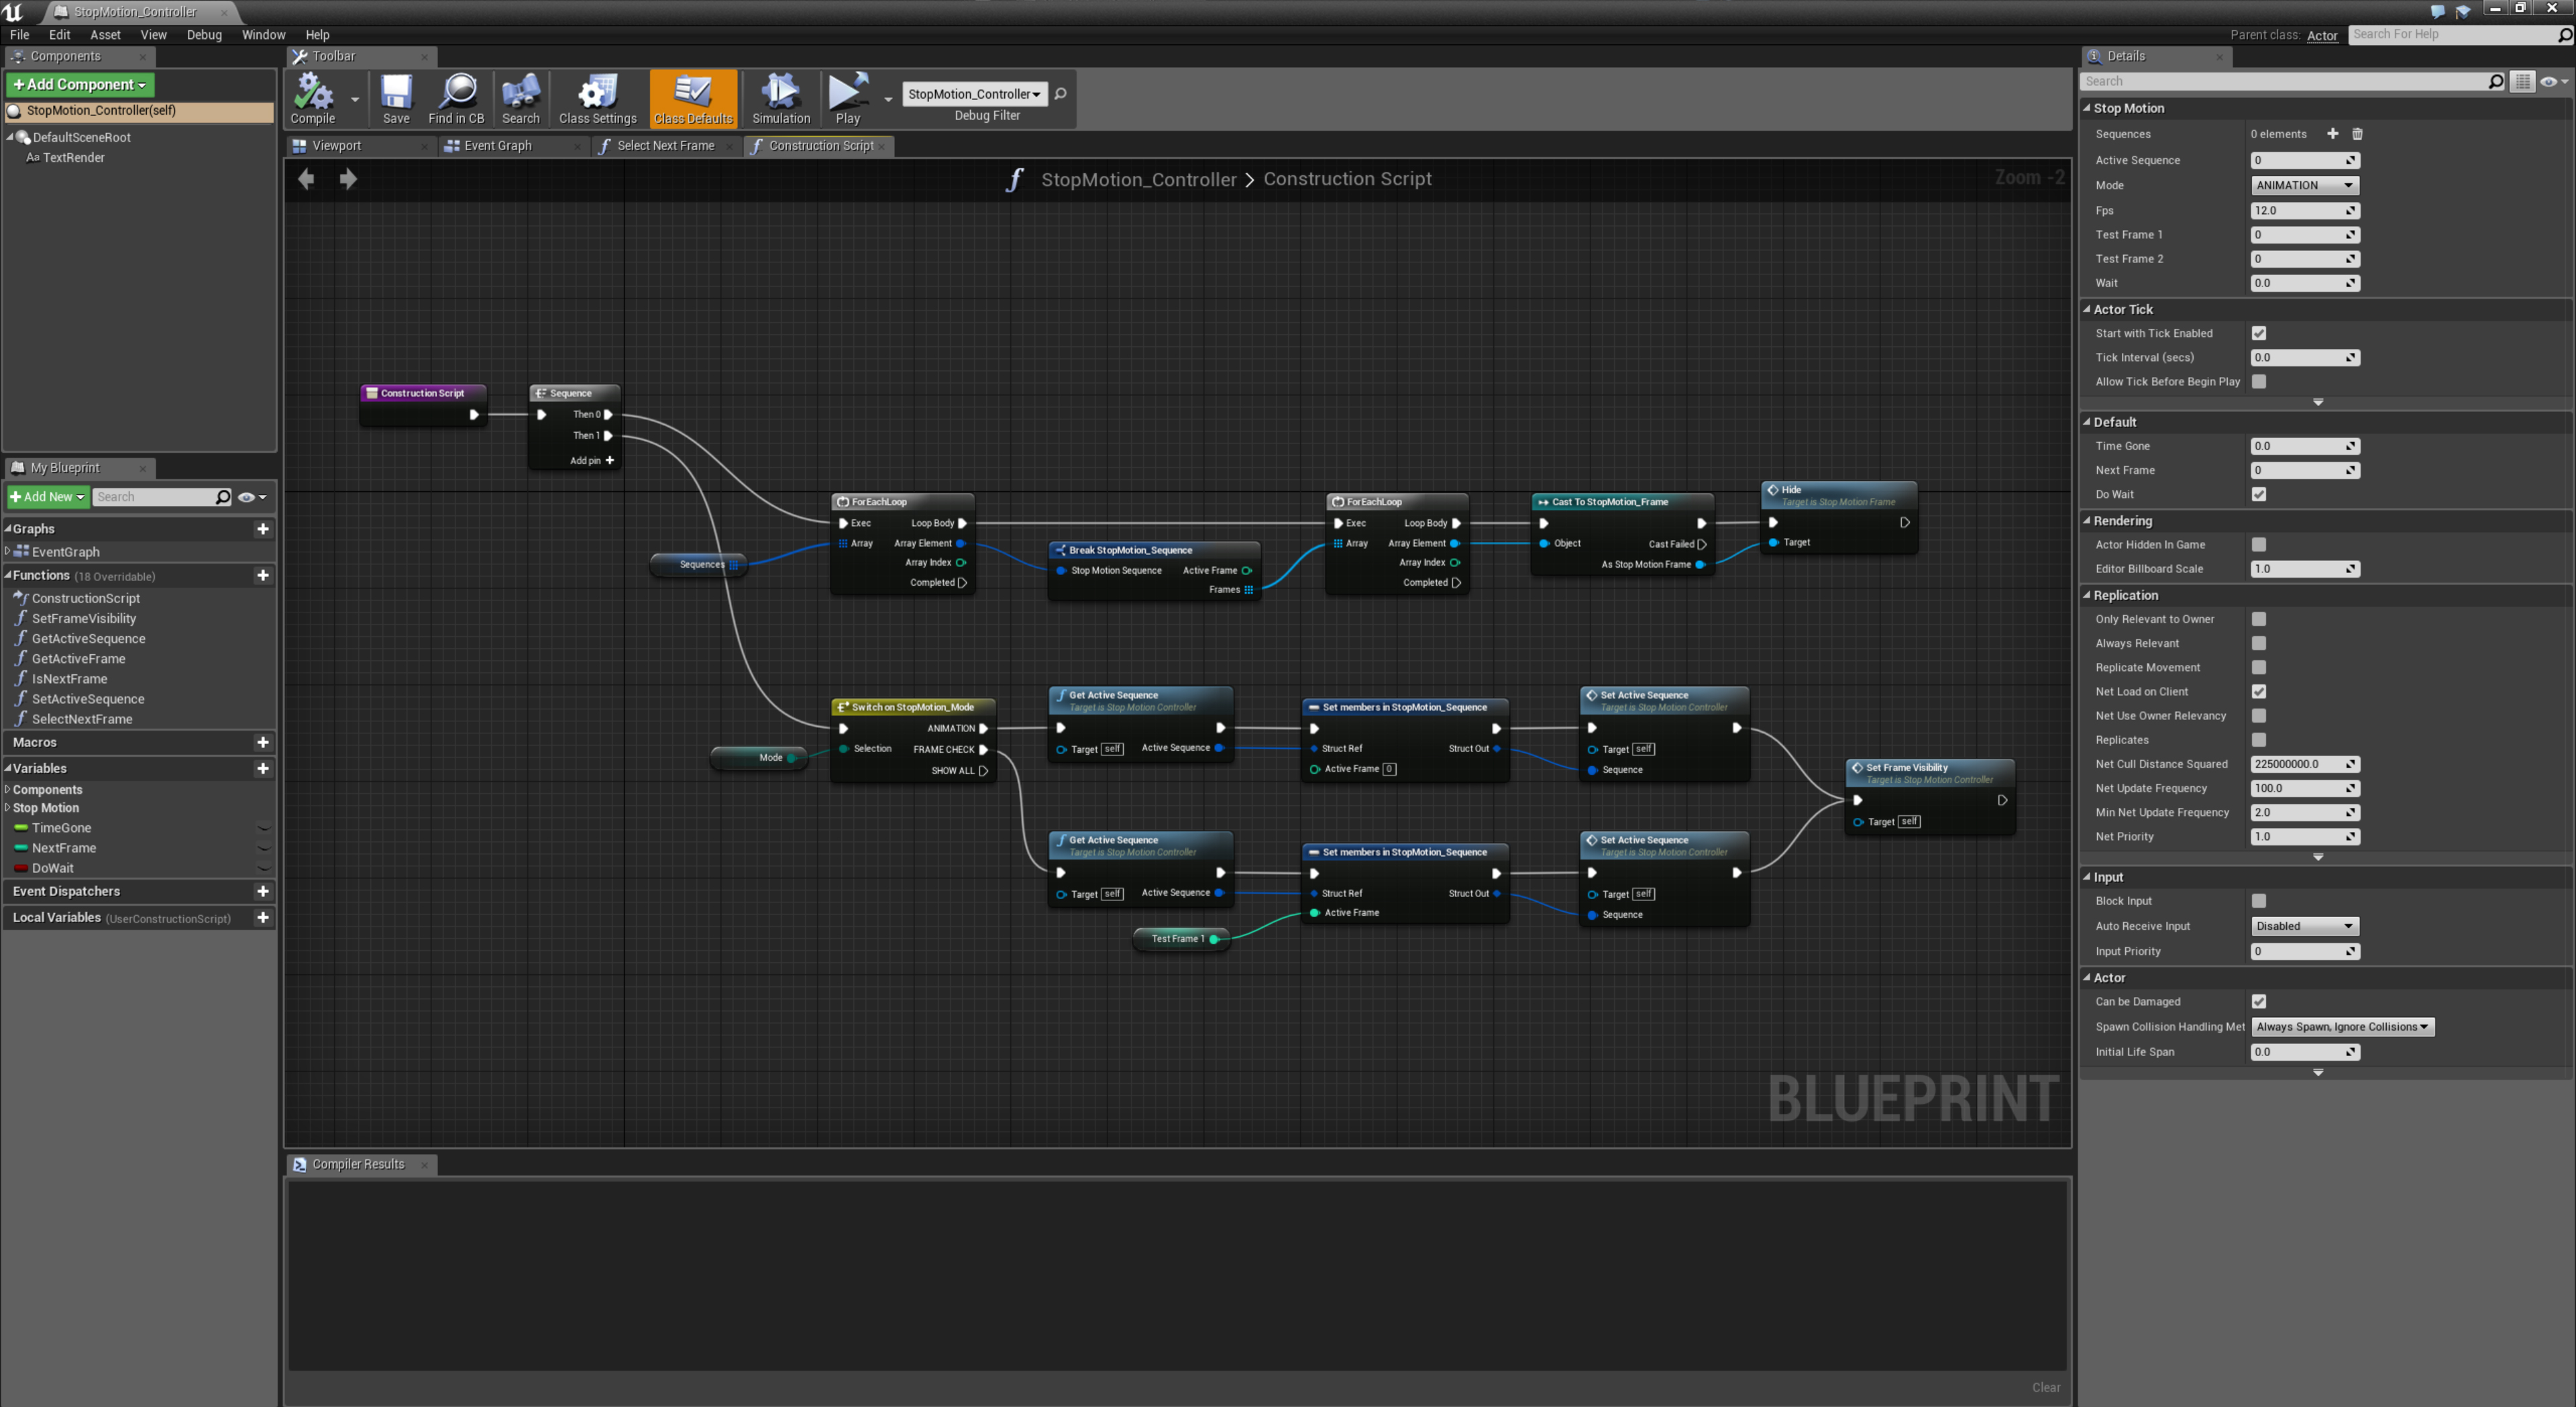Click the Add New button

[x=47, y=497]
